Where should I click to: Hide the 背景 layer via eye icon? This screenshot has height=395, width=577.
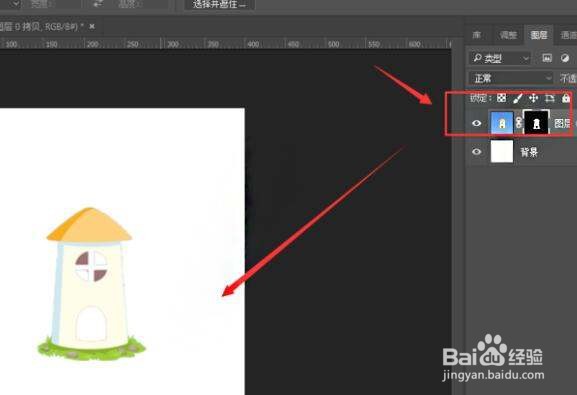[x=477, y=151]
